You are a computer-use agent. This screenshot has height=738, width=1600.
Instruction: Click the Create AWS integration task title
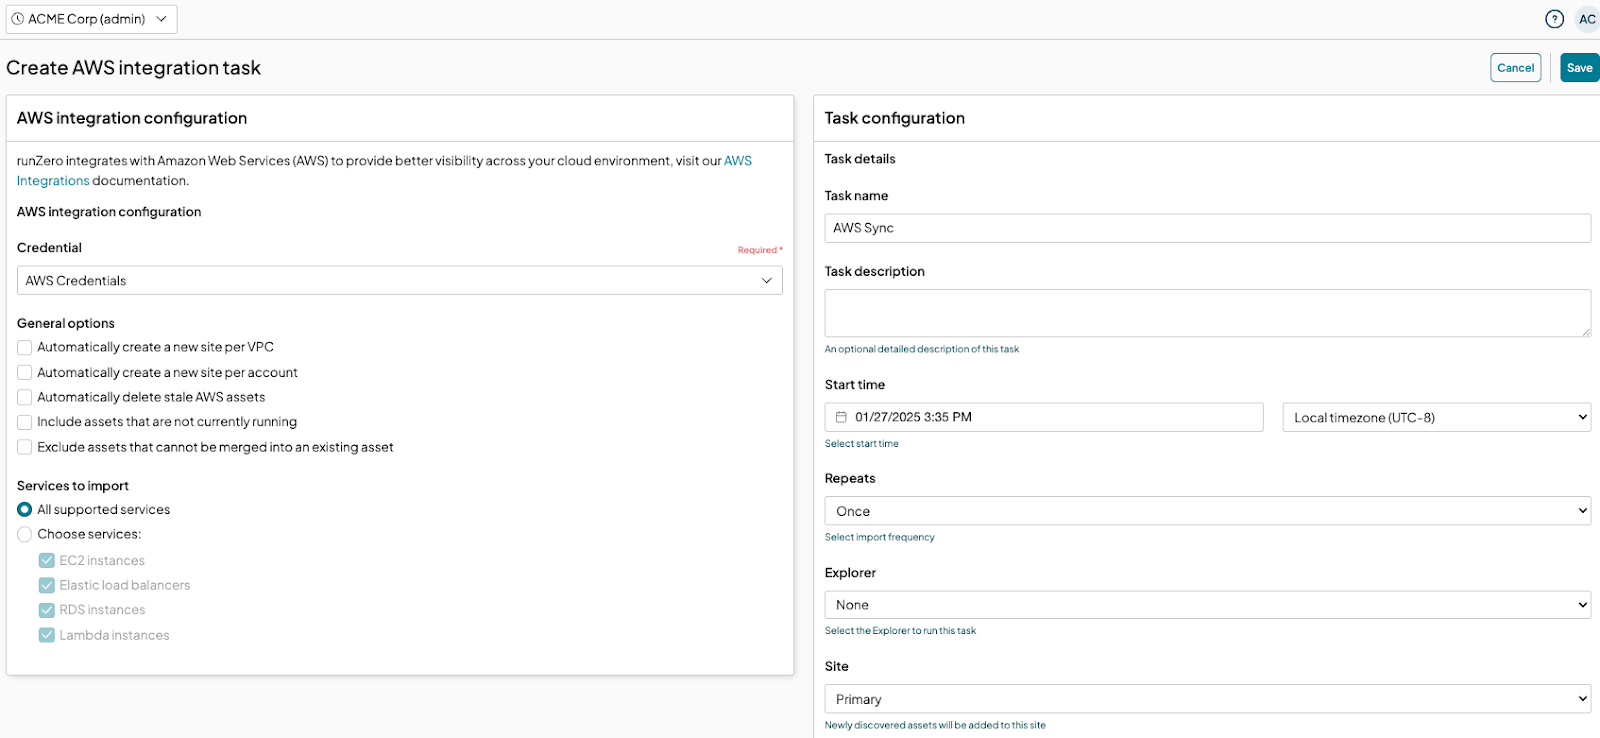133,68
